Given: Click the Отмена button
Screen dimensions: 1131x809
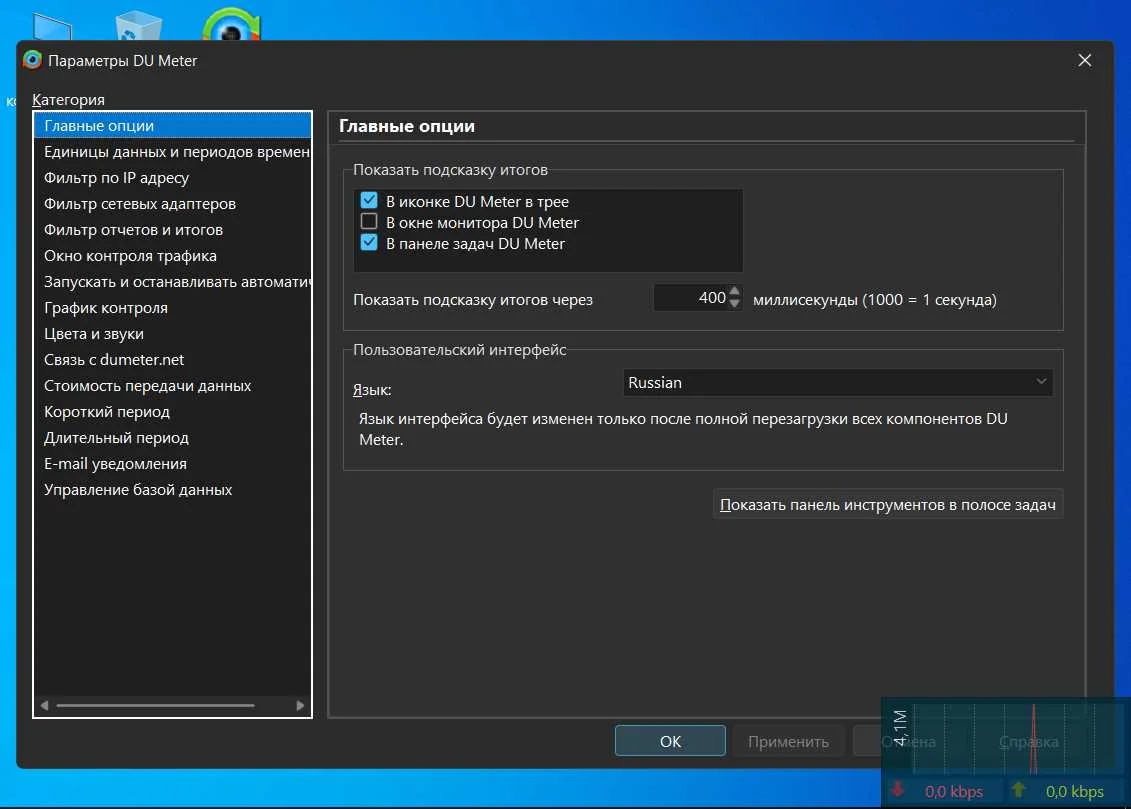Looking at the screenshot, I should pyautogui.click(x=907, y=741).
